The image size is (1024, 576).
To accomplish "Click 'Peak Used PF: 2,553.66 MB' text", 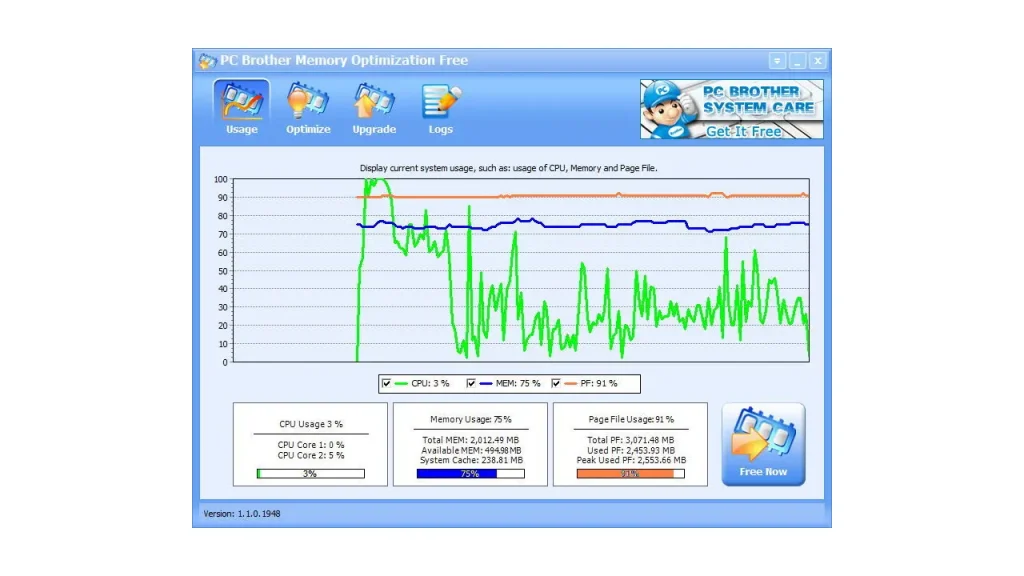I will coord(631,460).
